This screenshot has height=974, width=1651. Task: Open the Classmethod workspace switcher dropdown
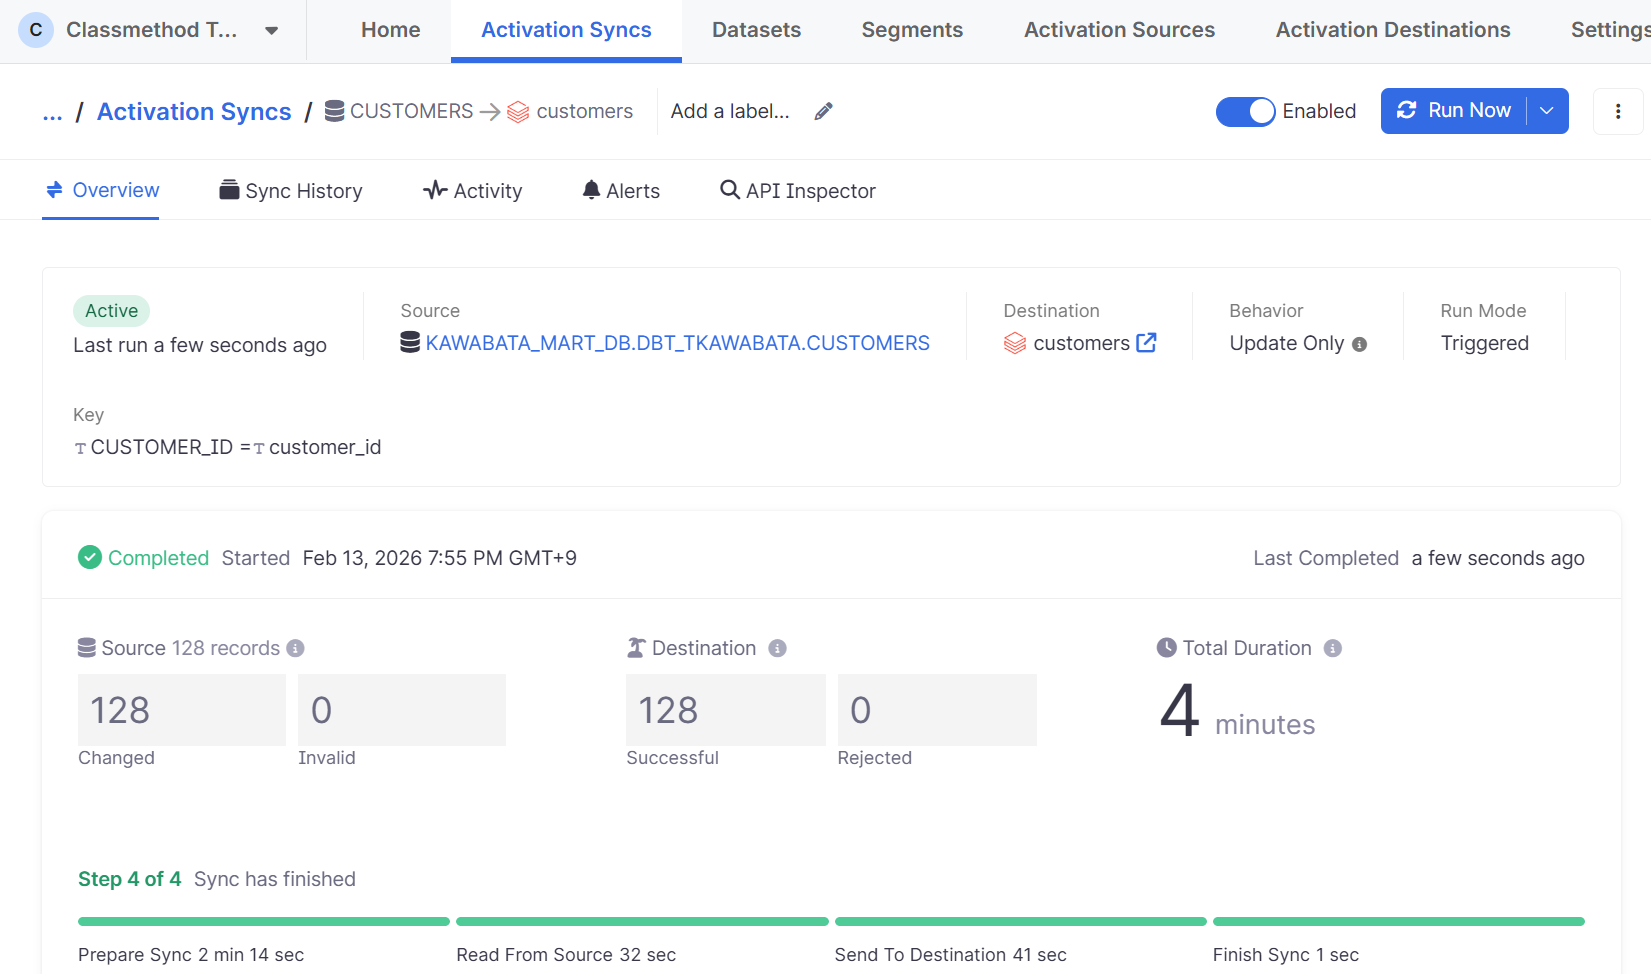(x=271, y=30)
